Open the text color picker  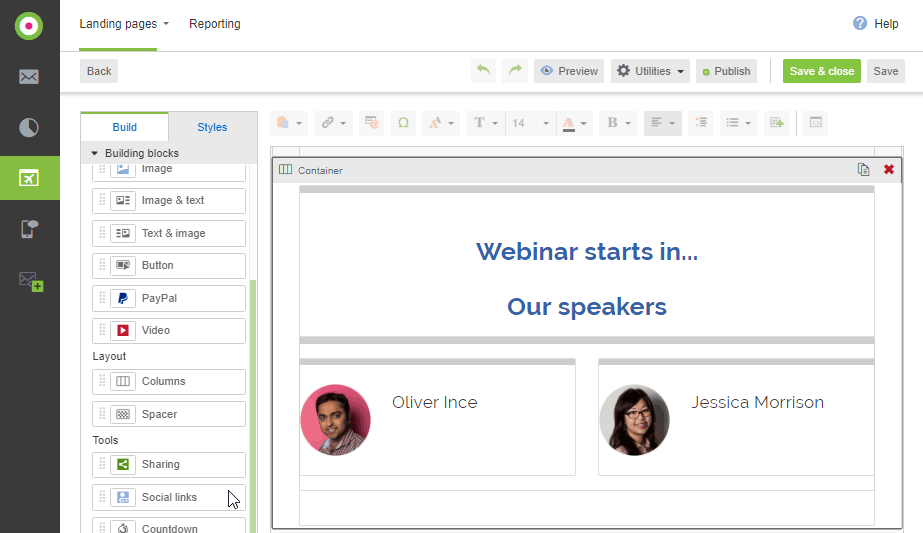coord(575,123)
